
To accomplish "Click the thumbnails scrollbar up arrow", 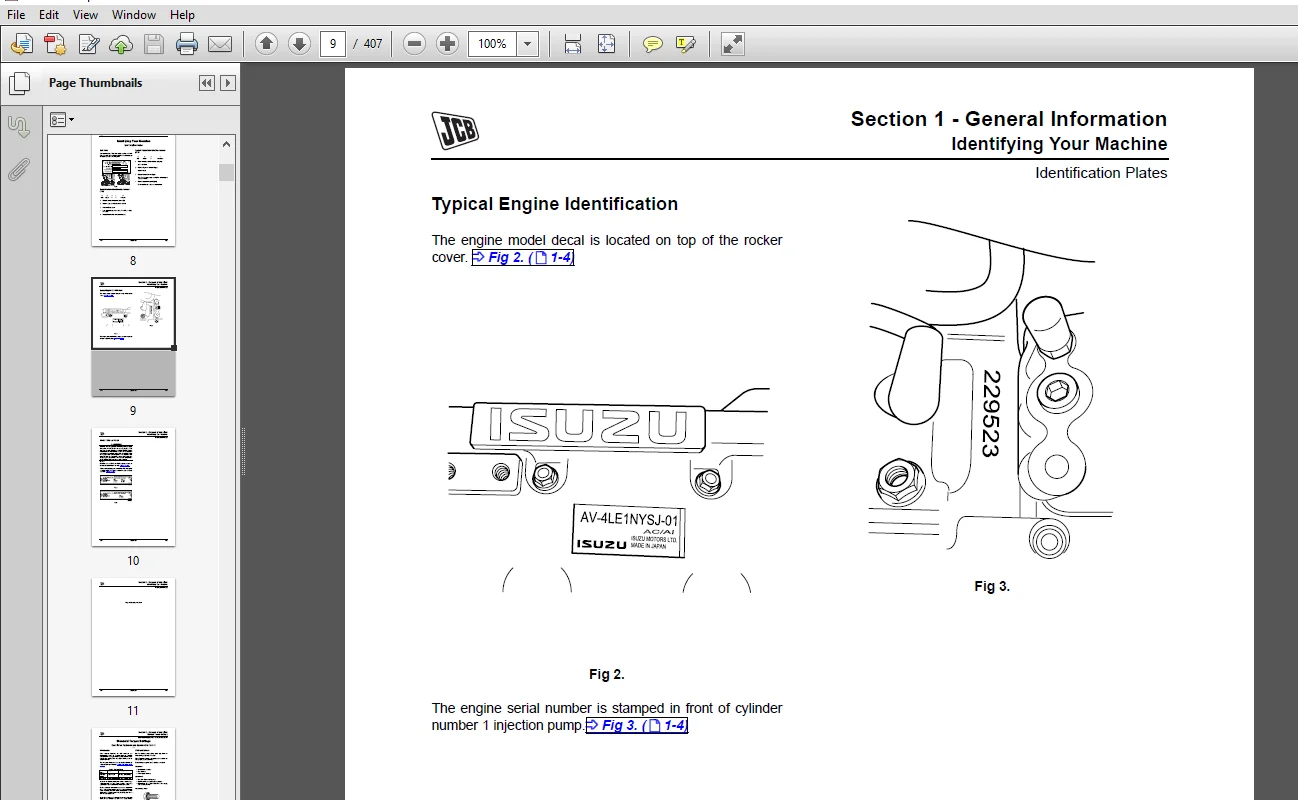I will point(227,145).
